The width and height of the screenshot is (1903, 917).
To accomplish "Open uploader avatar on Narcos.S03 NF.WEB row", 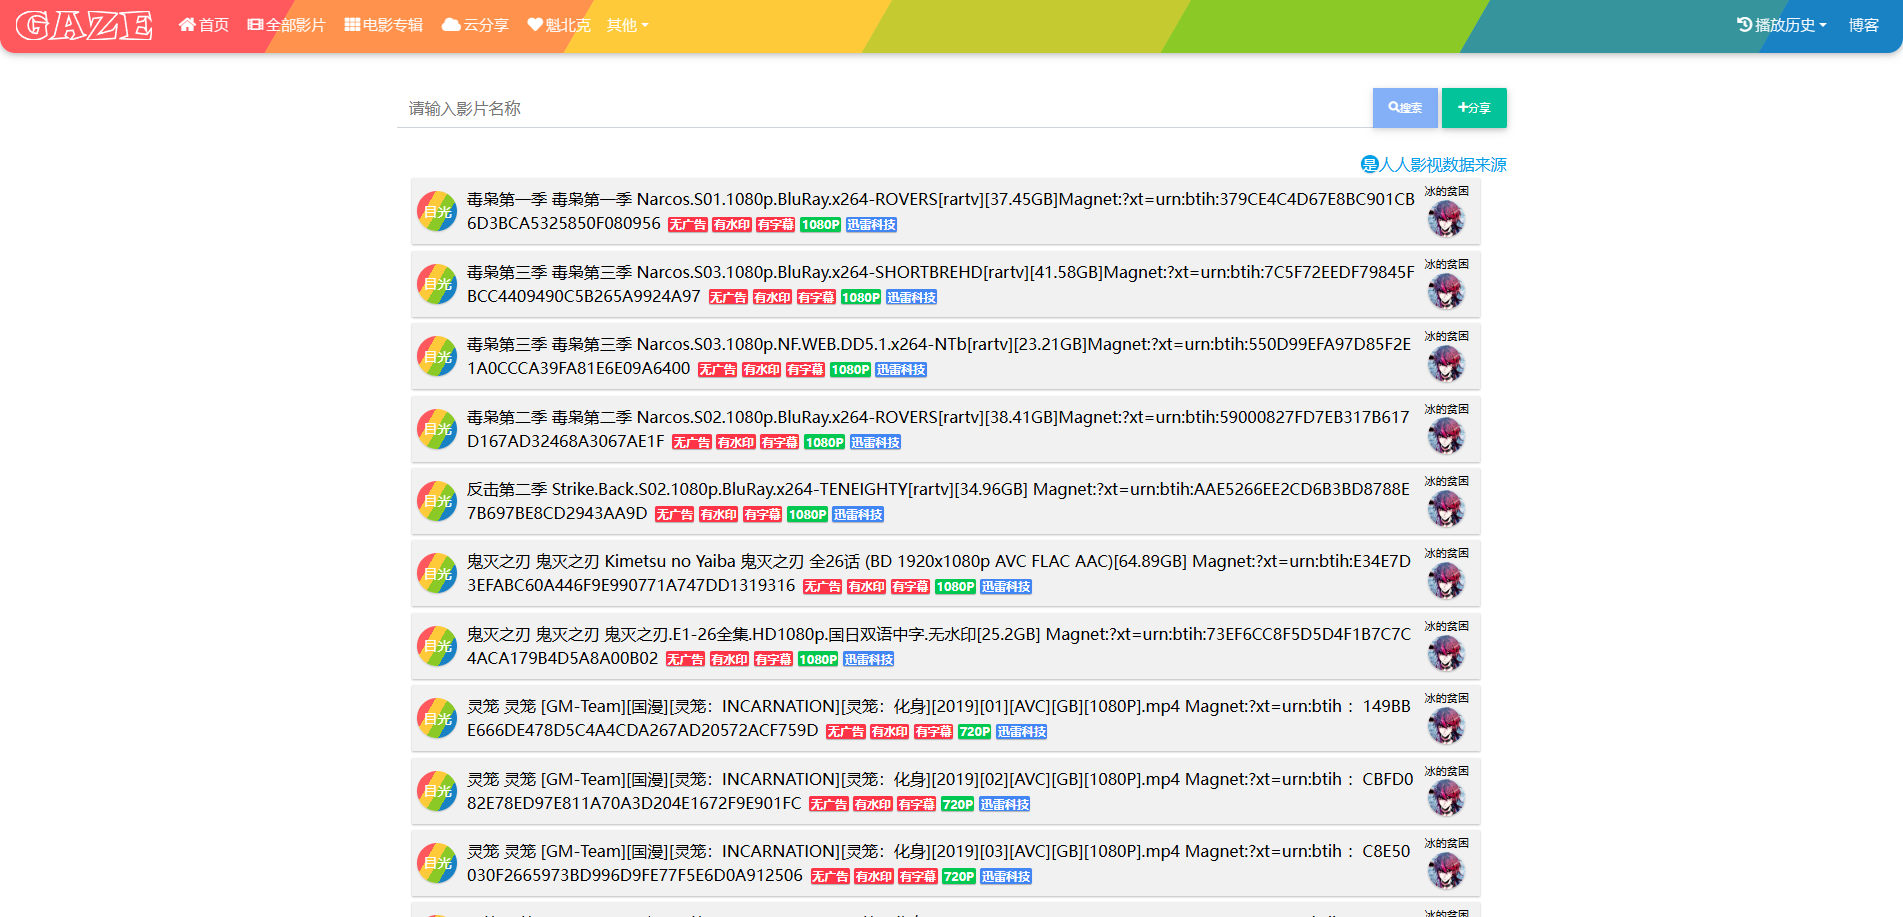I will tap(1446, 364).
